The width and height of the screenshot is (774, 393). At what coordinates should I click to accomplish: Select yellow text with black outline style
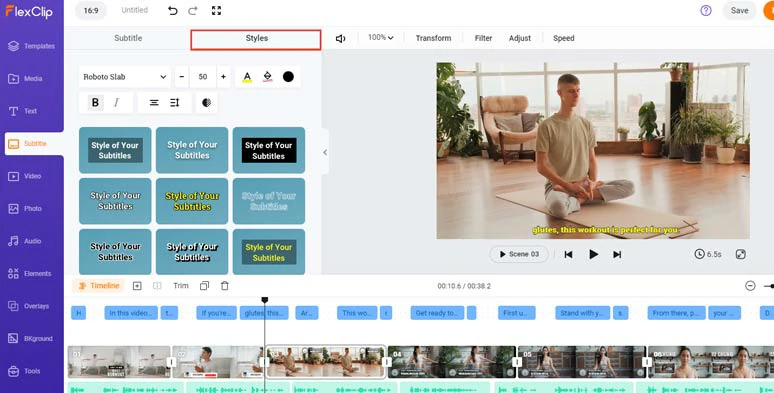coord(192,201)
